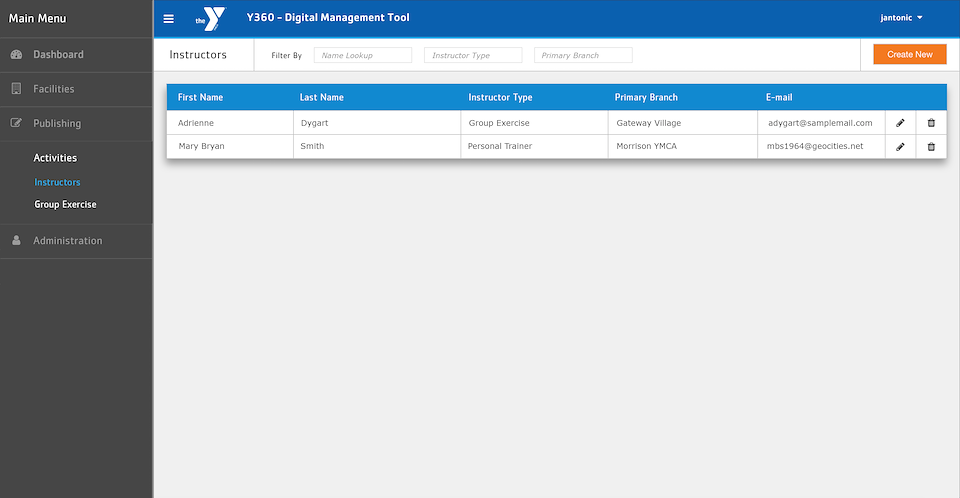Click the Main Menu heading
This screenshot has width=960, height=498.
[37, 18]
